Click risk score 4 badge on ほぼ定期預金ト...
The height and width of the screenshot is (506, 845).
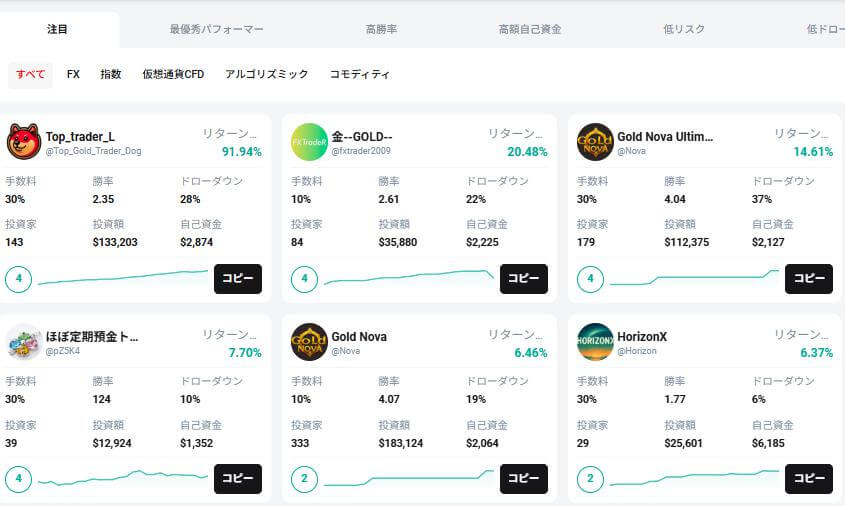point(18,479)
